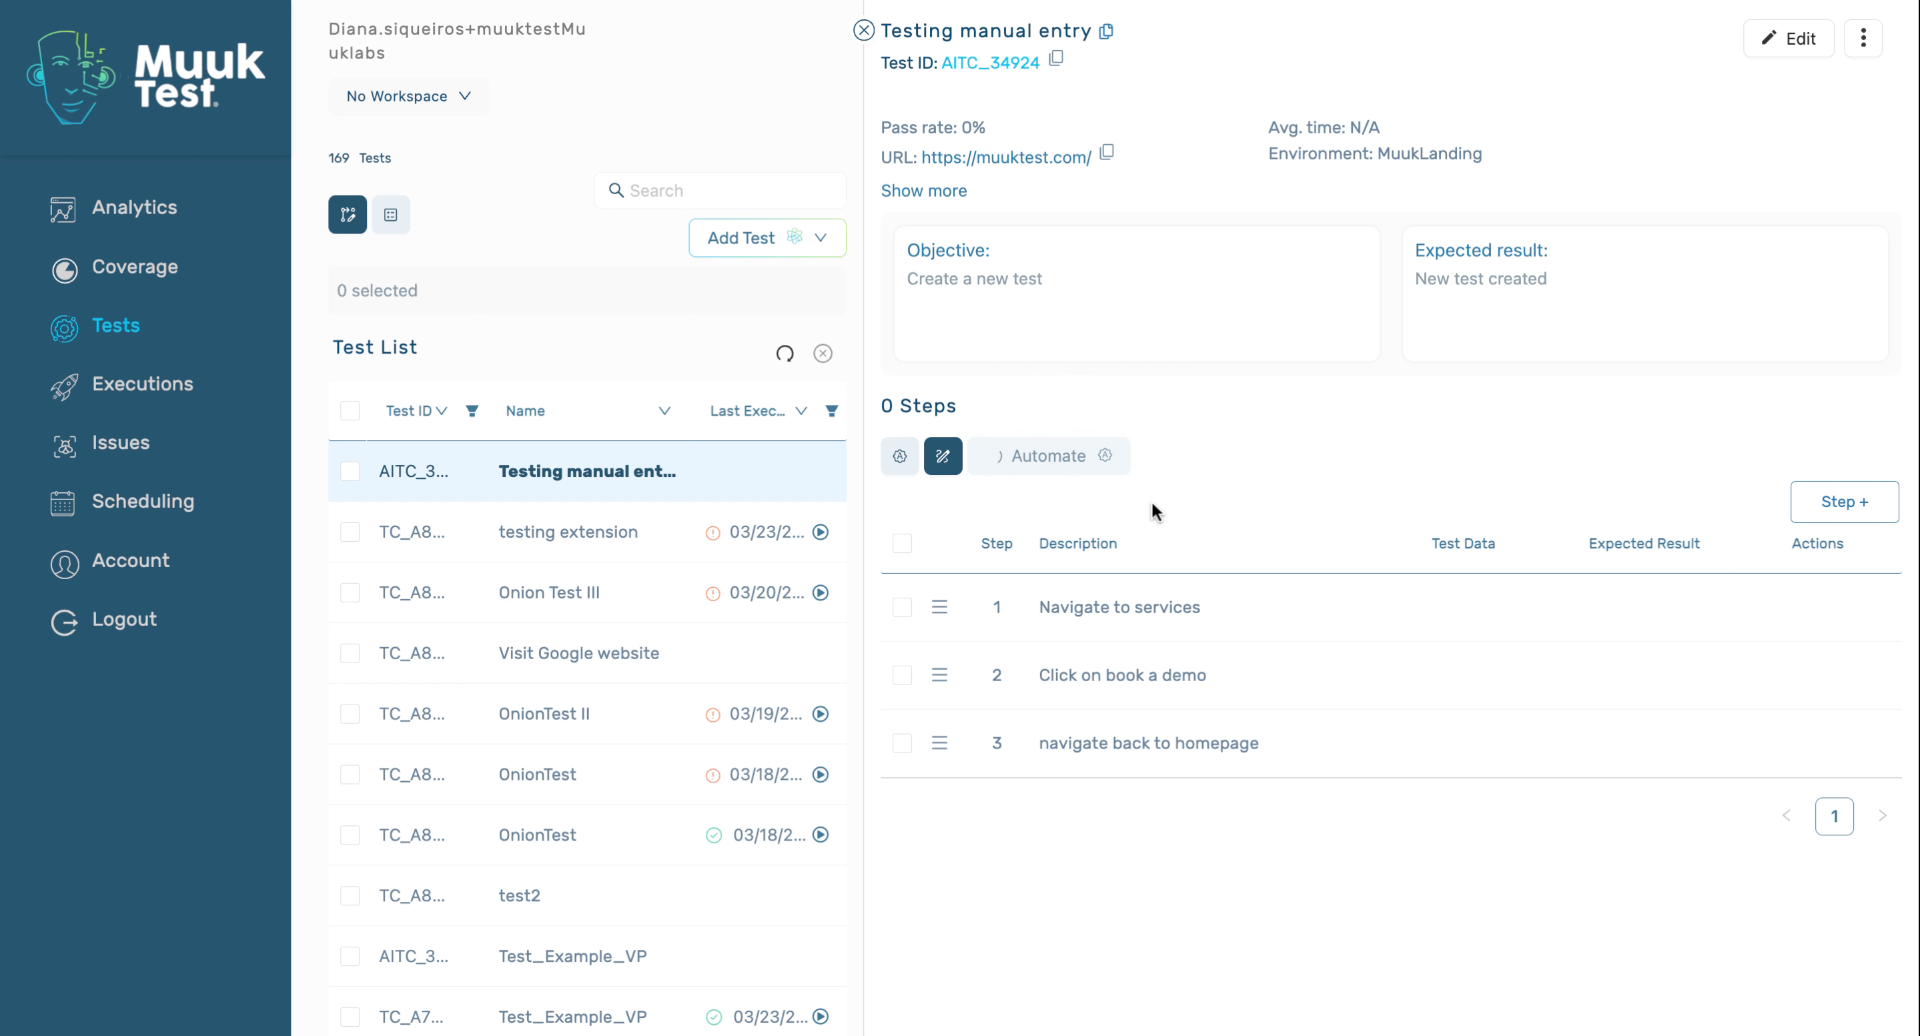Check the navigate back to homepage checkbox

click(902, 744)
